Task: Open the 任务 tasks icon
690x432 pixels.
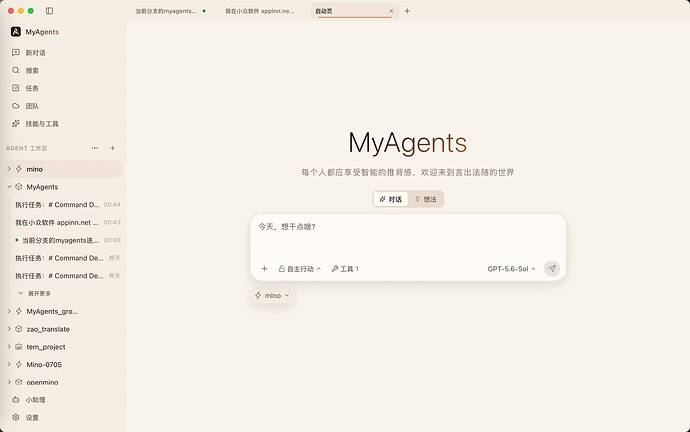Action: pyautogui.click(x=16, y=88)
